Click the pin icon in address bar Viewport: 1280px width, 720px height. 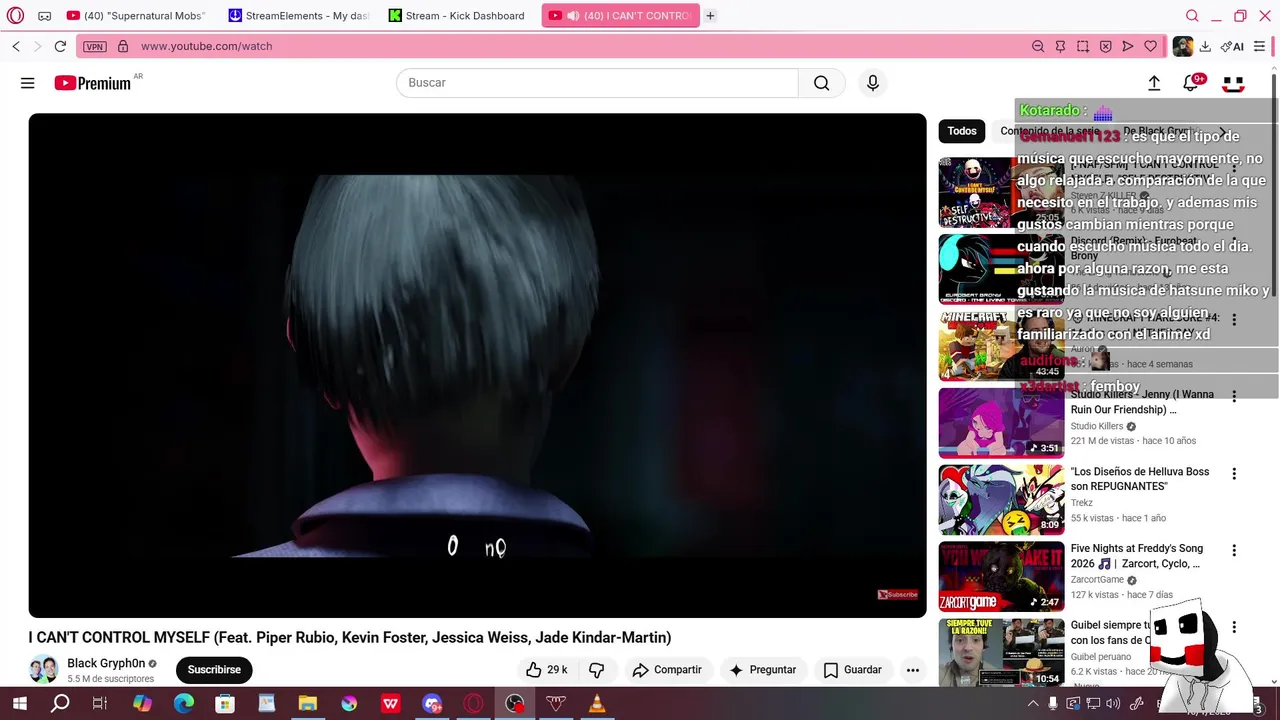coord(1060,46)
